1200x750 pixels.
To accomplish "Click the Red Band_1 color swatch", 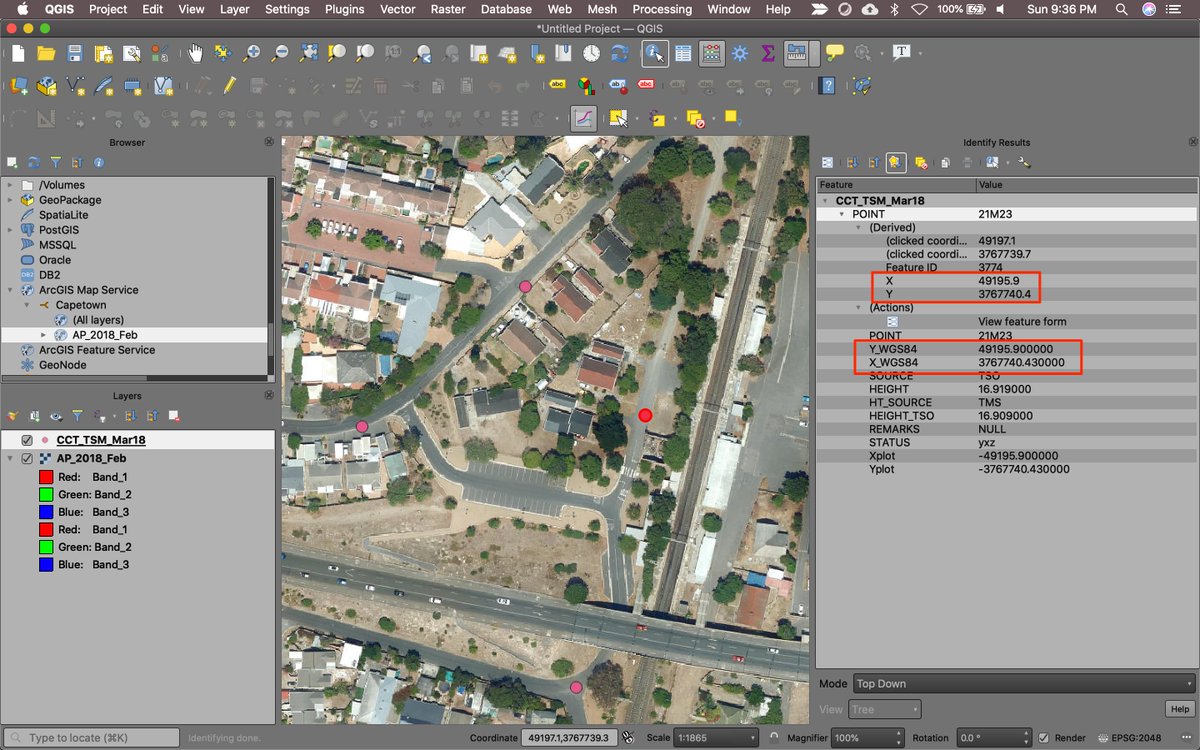I will click(x=46, y=477).
